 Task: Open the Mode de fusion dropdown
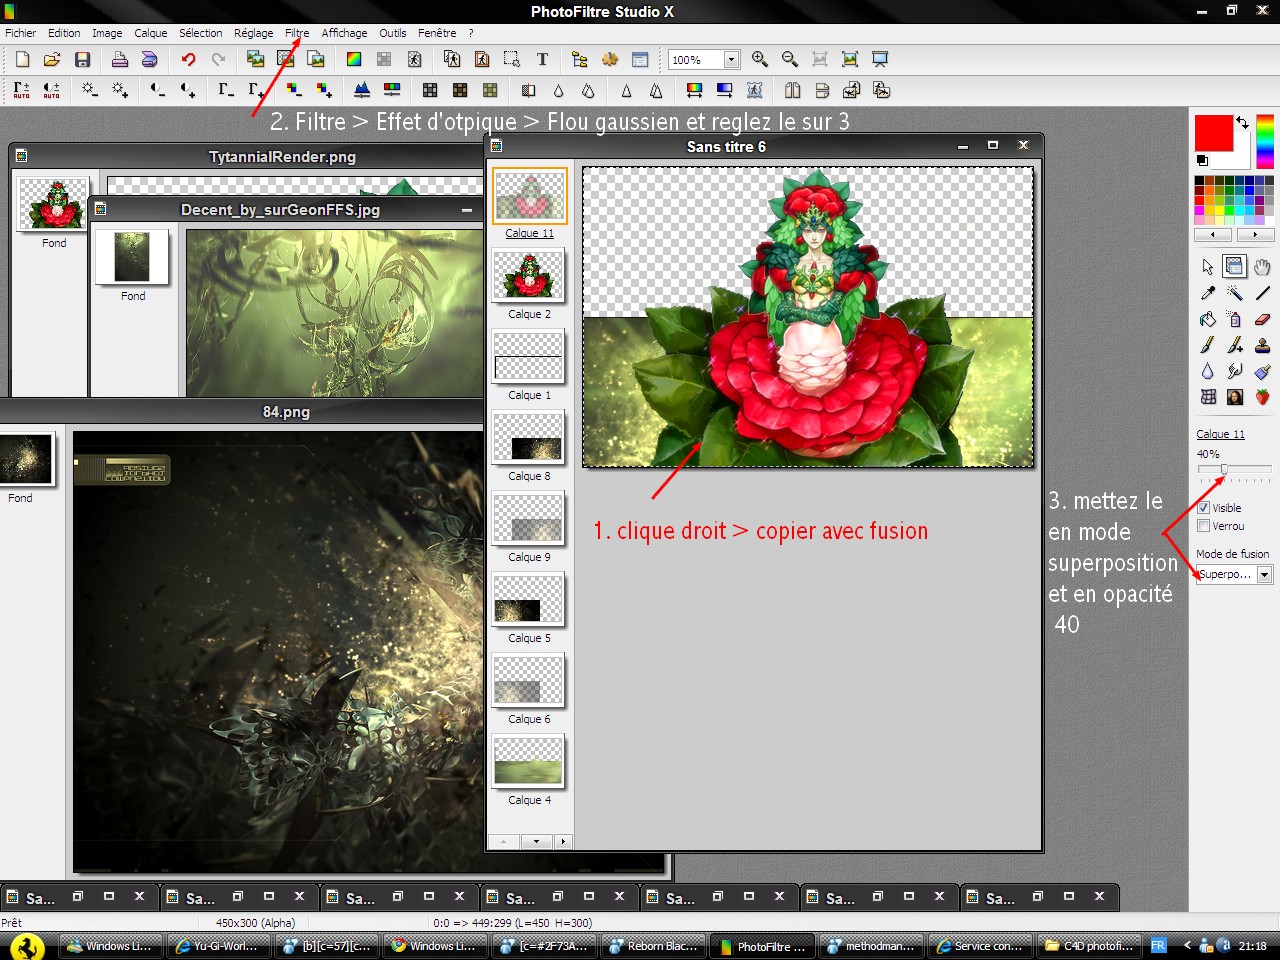[x=1264, y=574]
